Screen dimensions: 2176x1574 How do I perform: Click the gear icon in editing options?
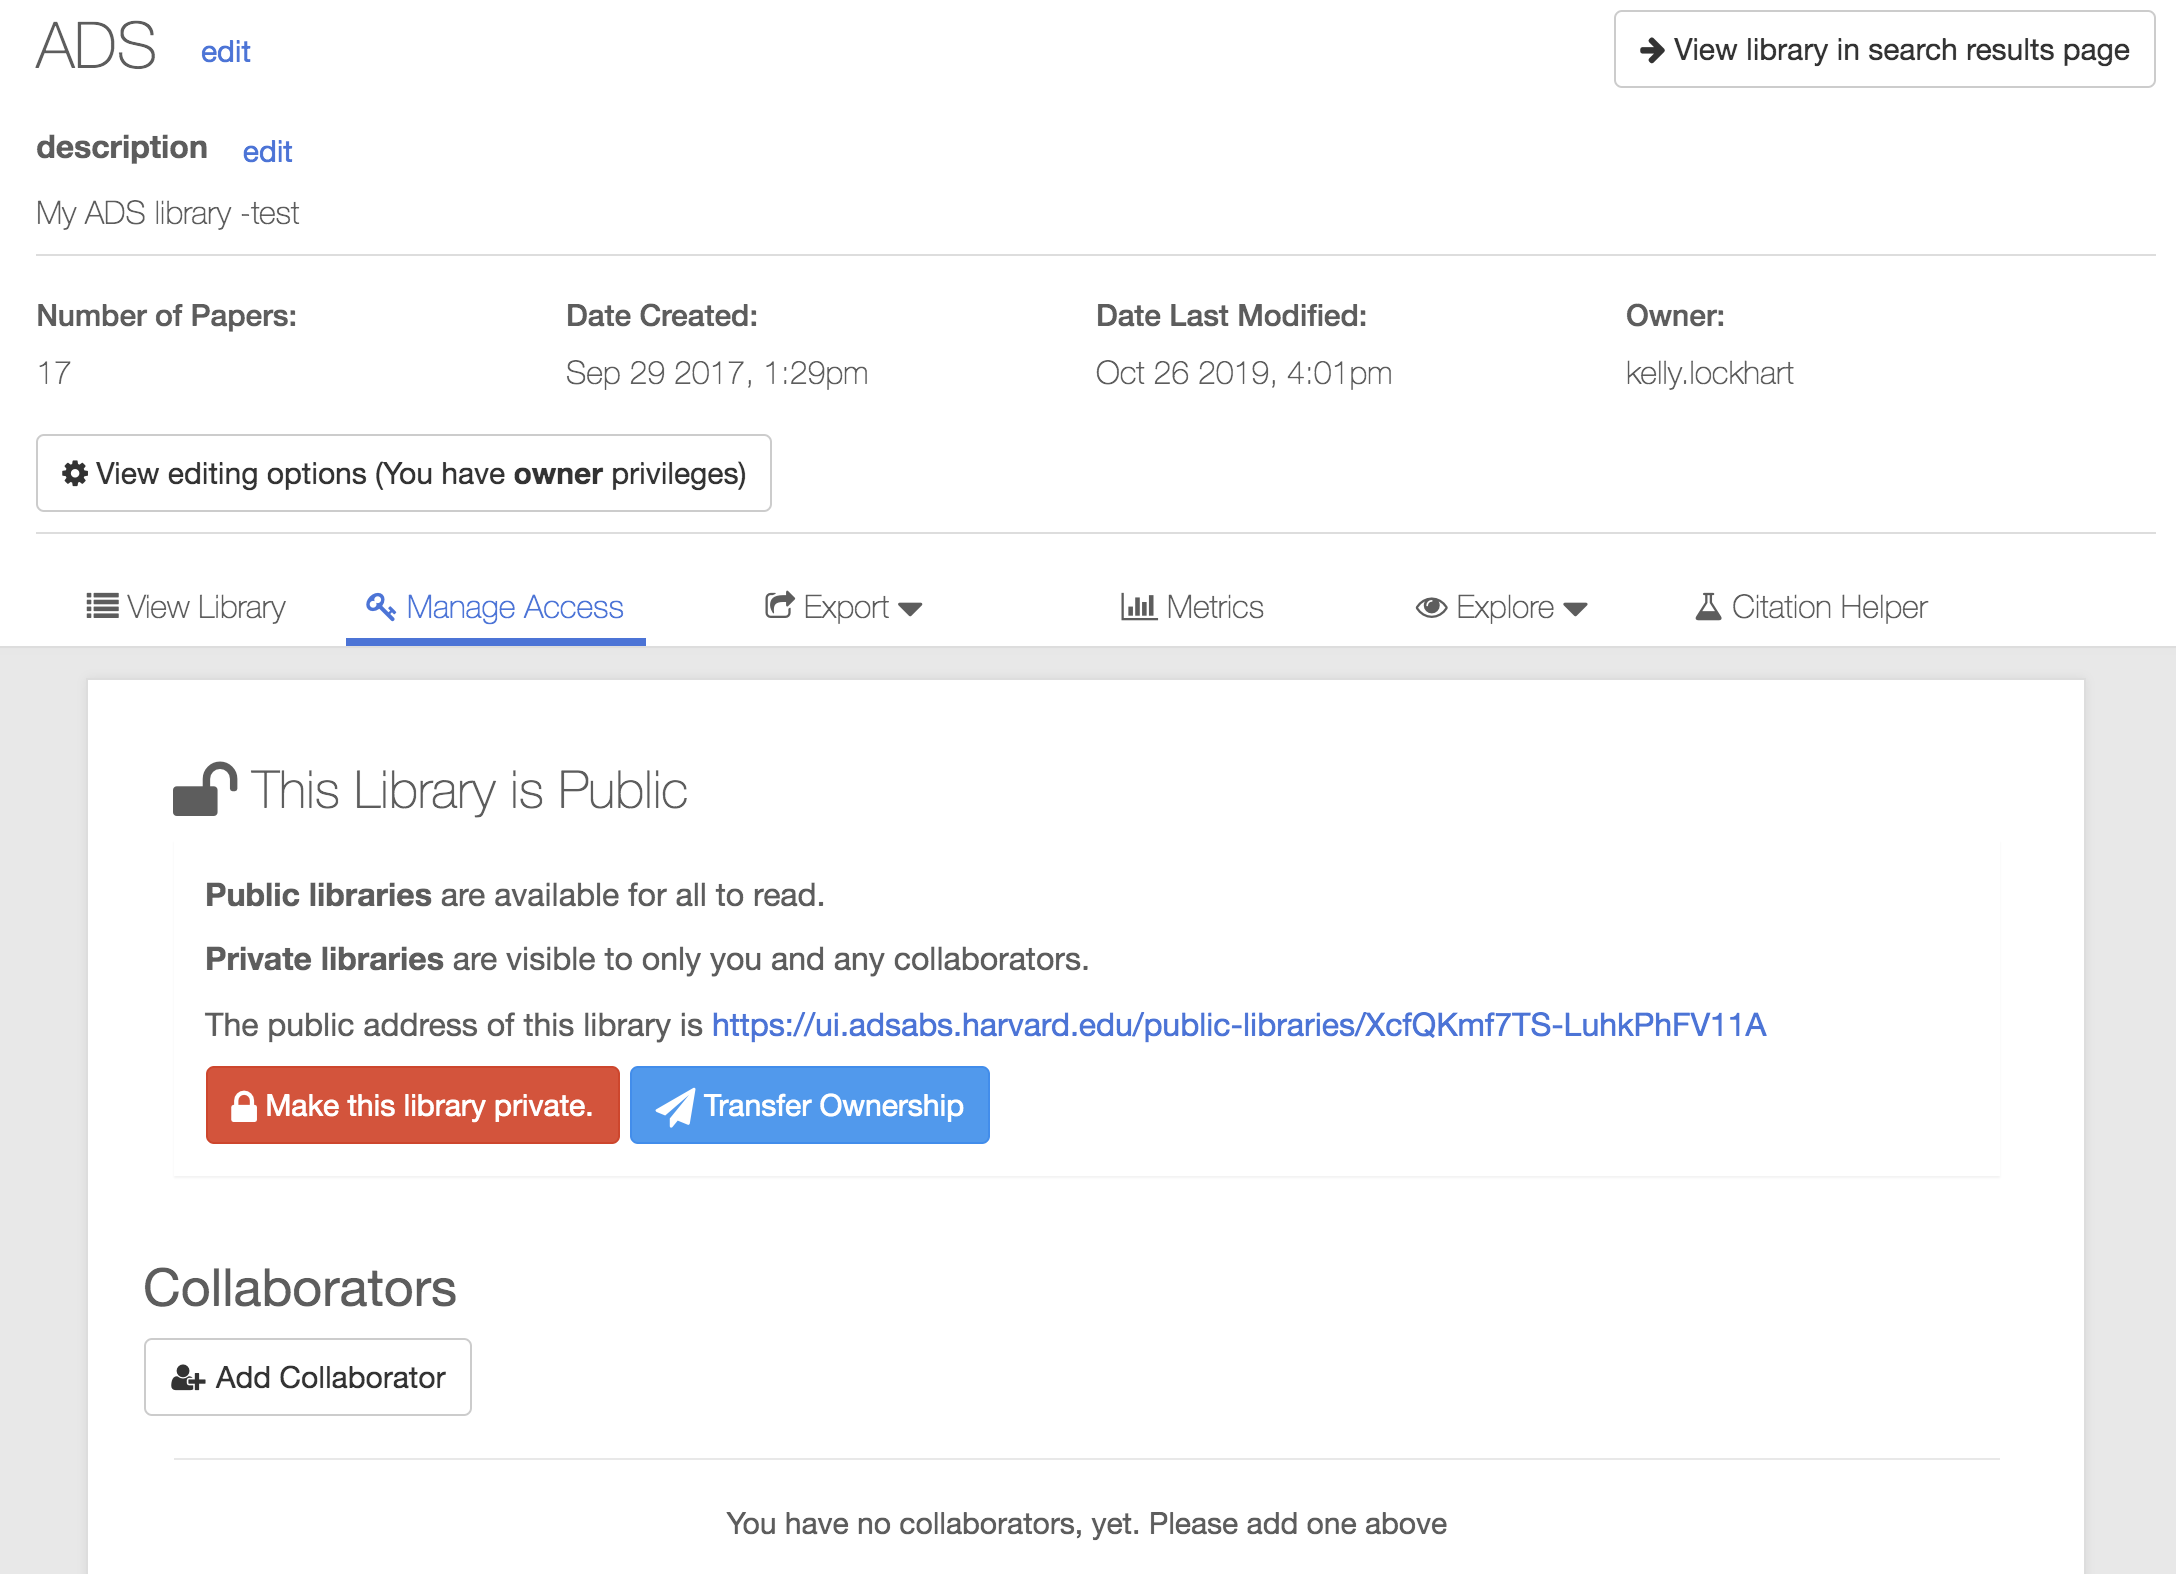coord(75,473)
